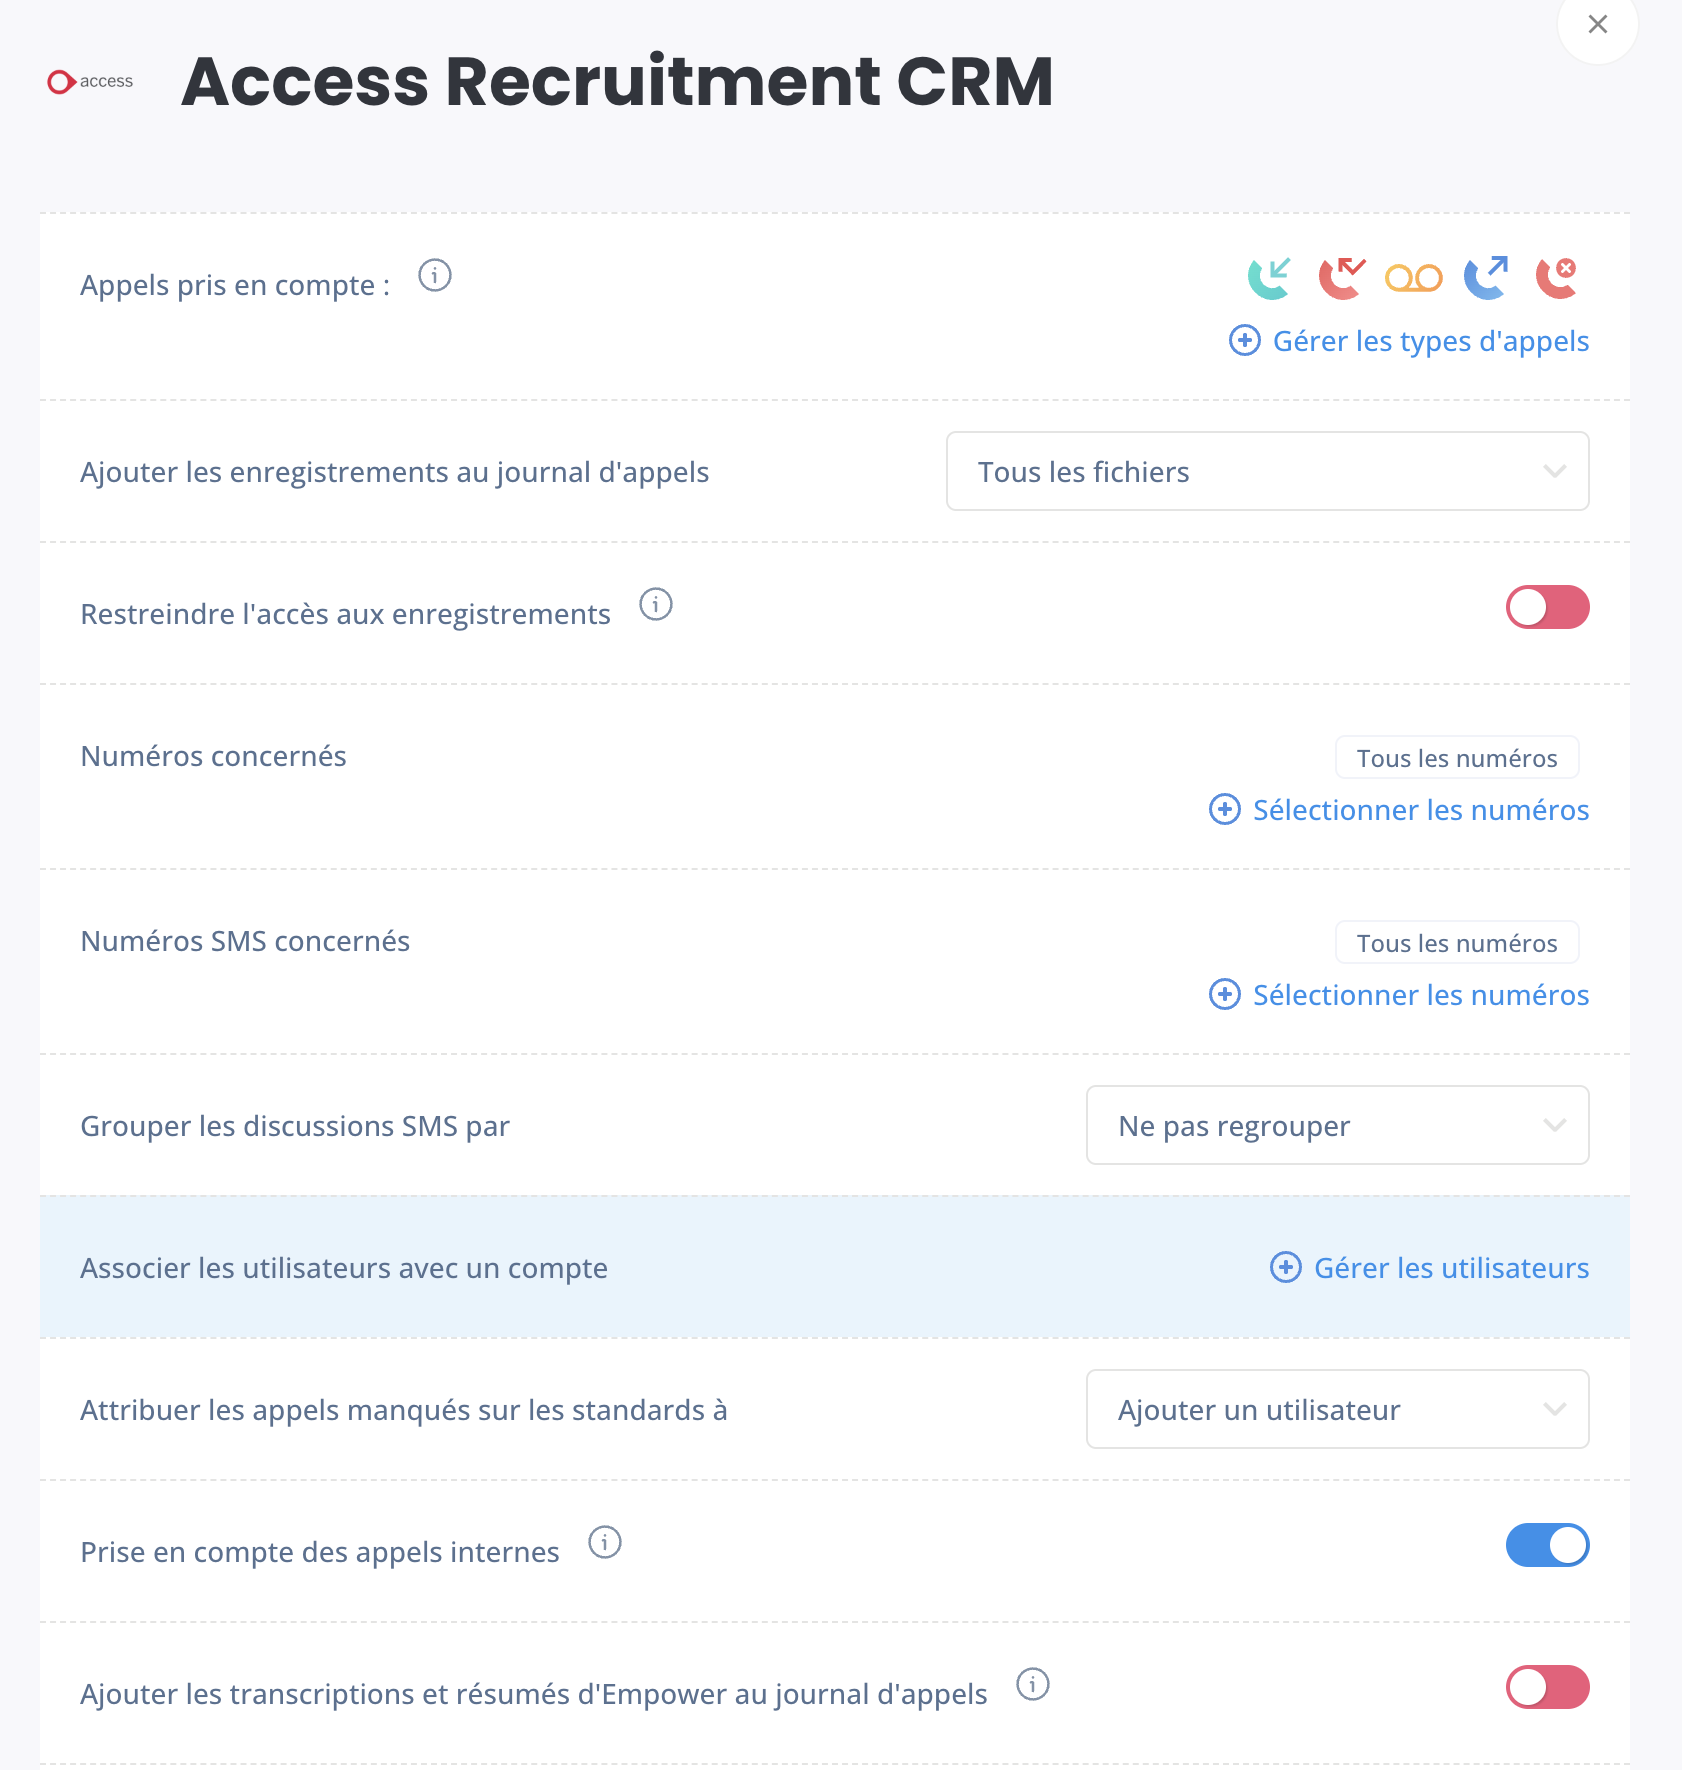
Task: Show info about Empower transcriptions setting
Action: coord(1033,1684)
